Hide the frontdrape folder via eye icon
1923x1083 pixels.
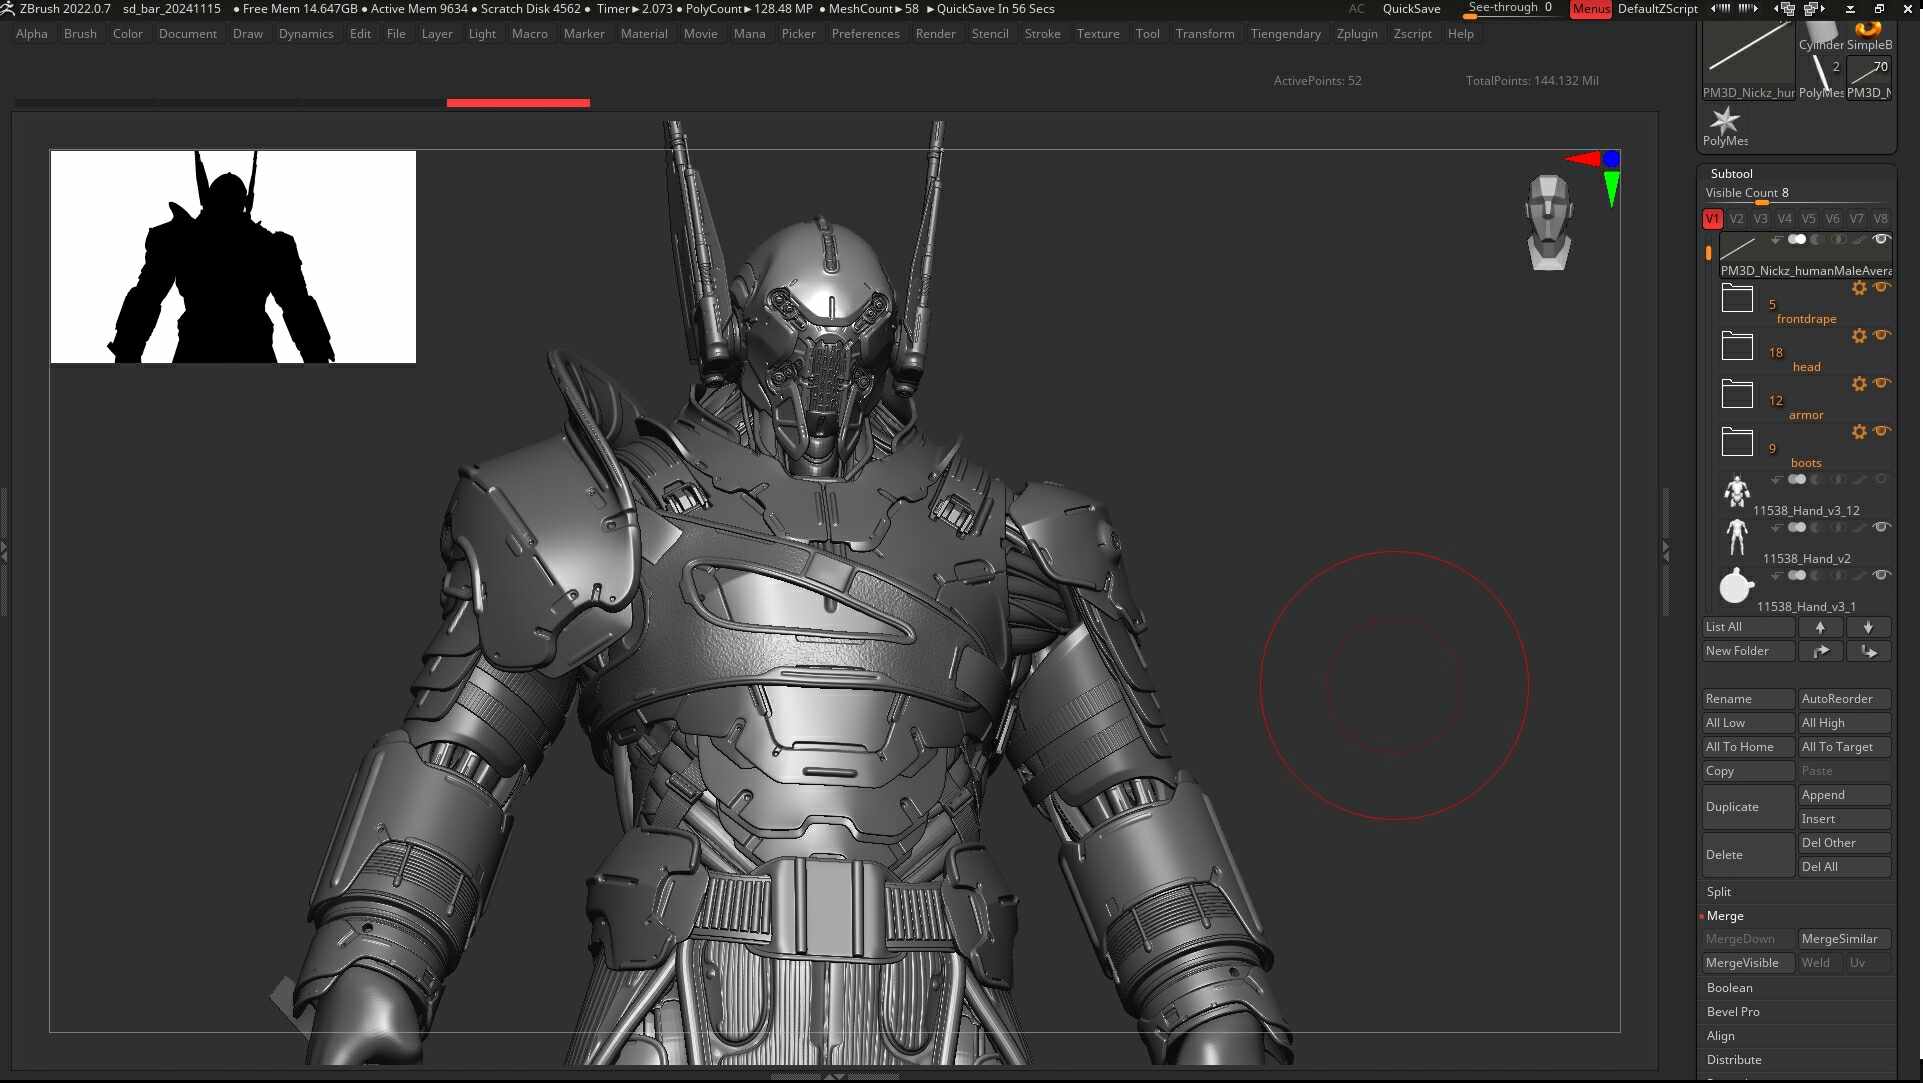pyautogui.click(x=1882, y=288)
